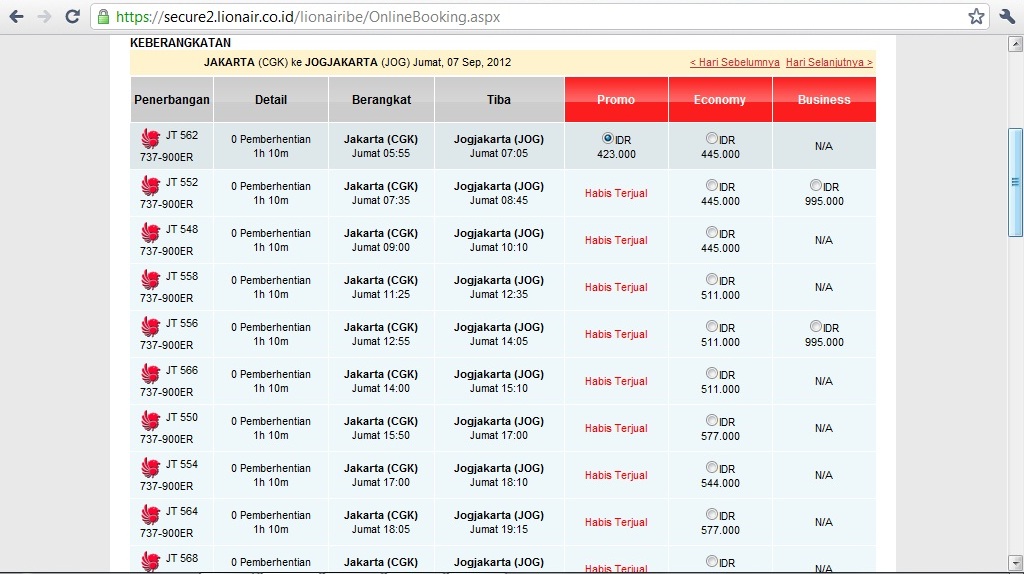Select Business fare 995.000 for JT 556

click(816, 327)
